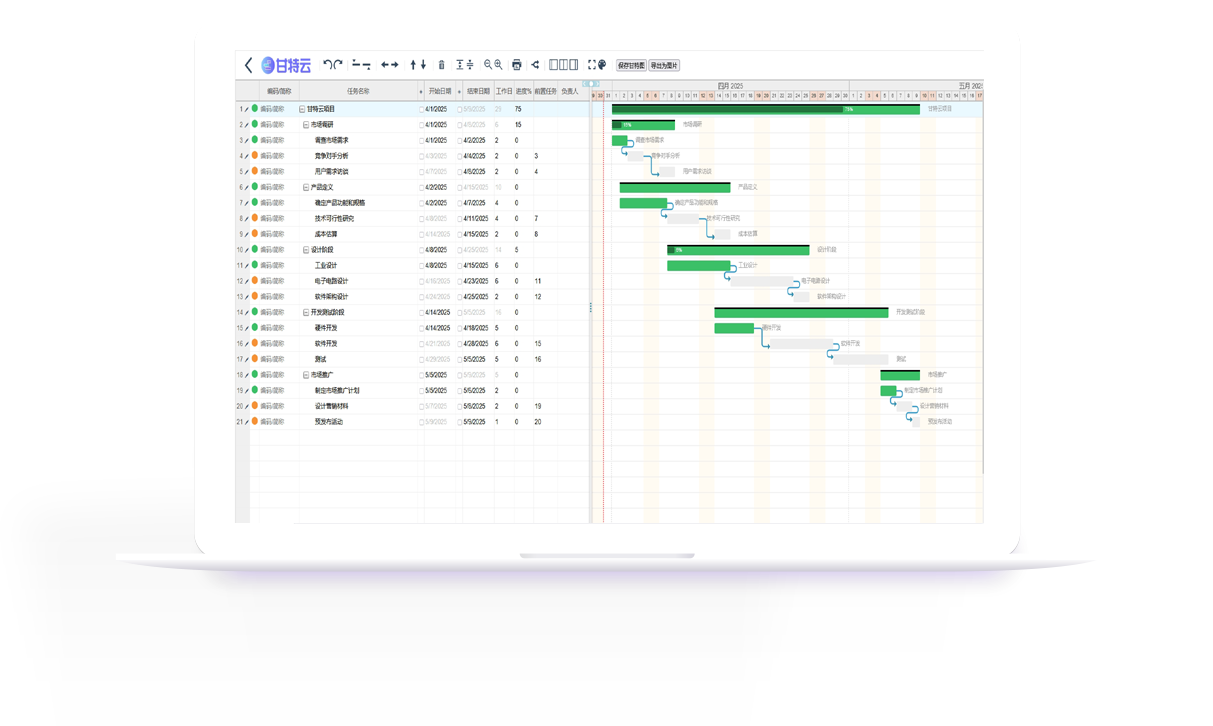1213x726 pixels.
Task: Tick the end date checkbox for 竞争对手分析 row
Action: click(x=460, y=156)
